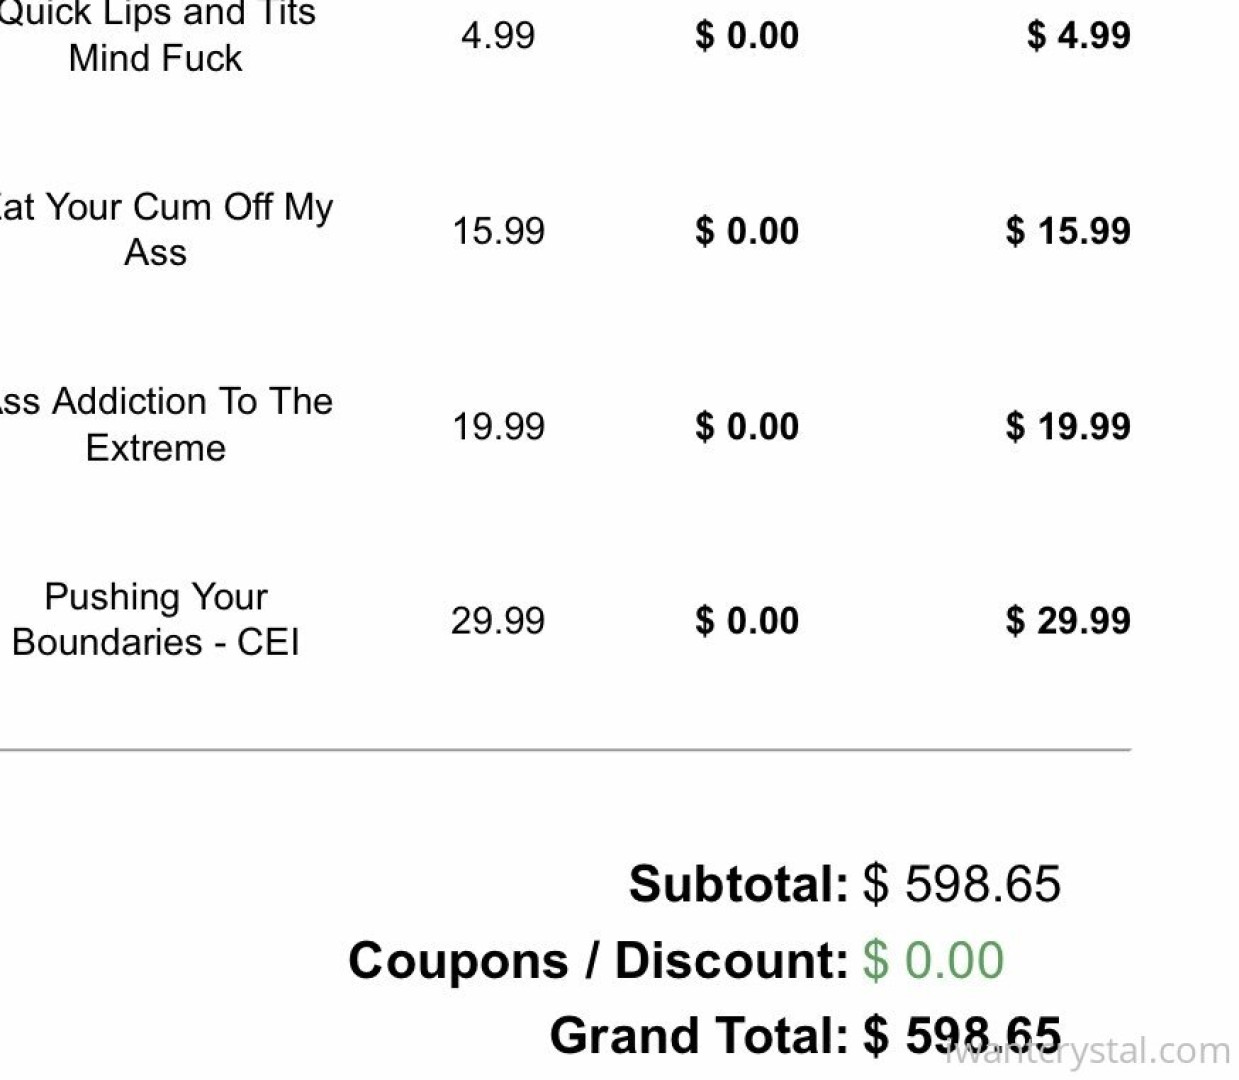Click the $ 0.00 discount in the 29.99 row

747,621
